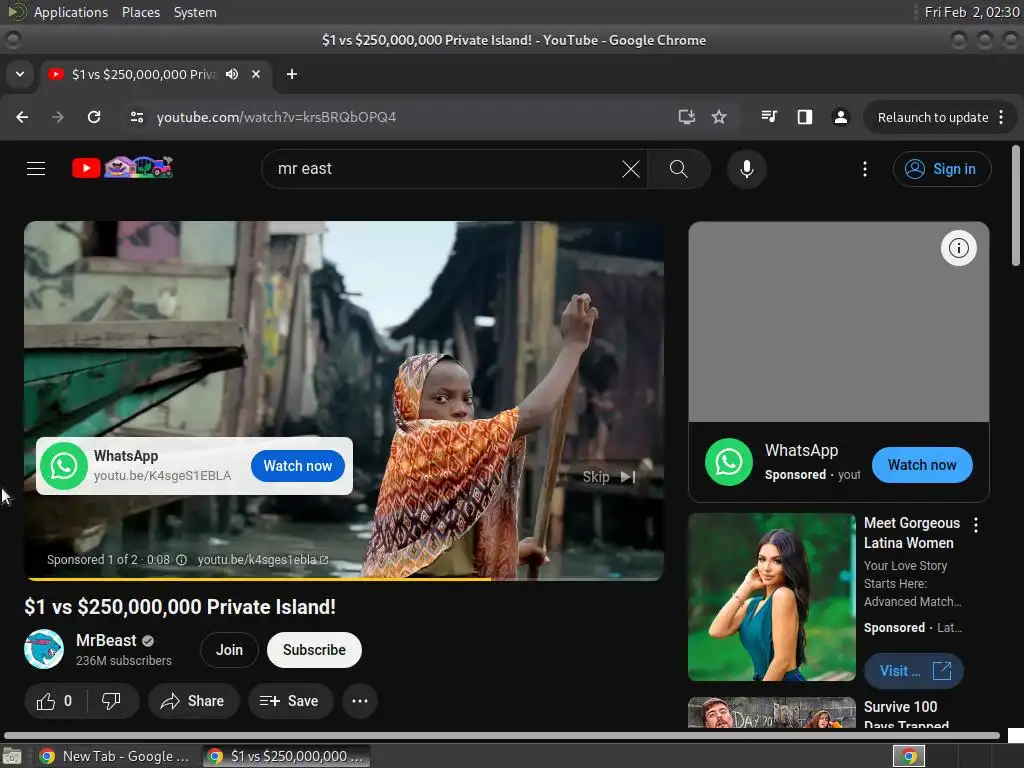The height and width of the screenshot is (768, 1024).
Task: Reload the page
Action: tap(94, 117)
